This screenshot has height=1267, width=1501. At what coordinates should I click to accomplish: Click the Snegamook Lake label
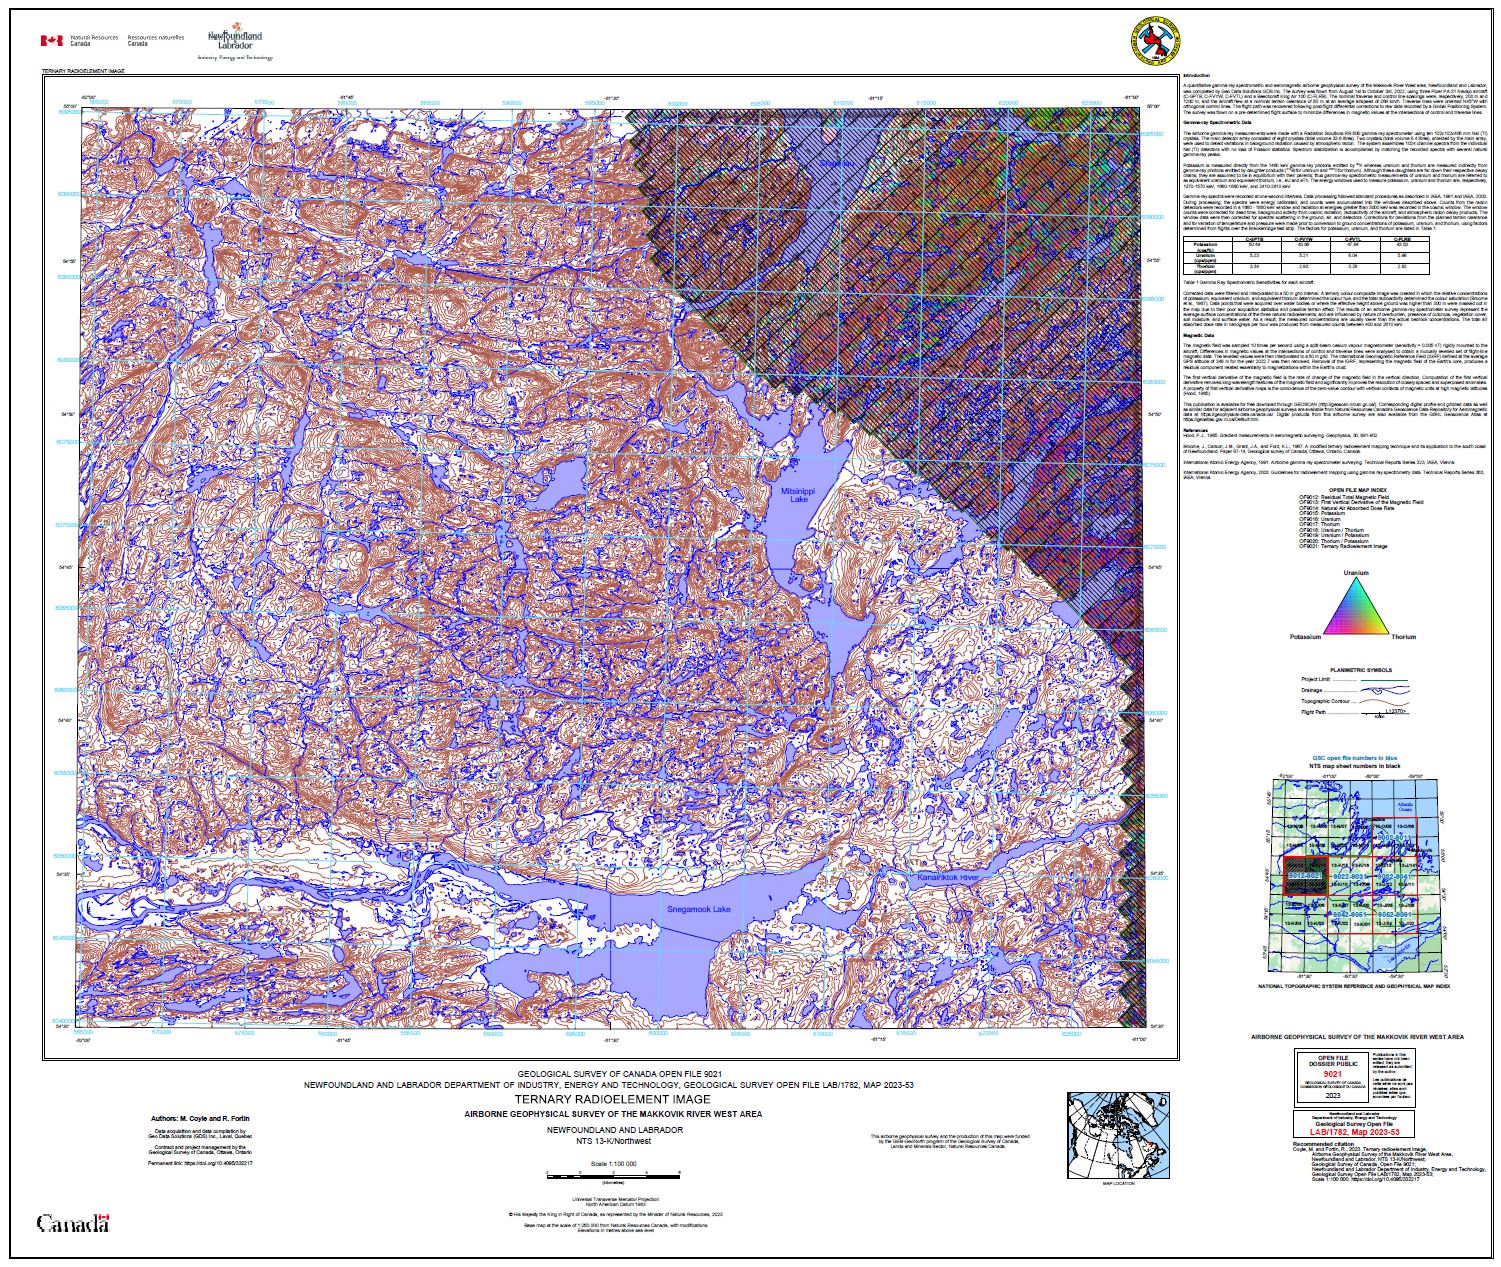699,909
